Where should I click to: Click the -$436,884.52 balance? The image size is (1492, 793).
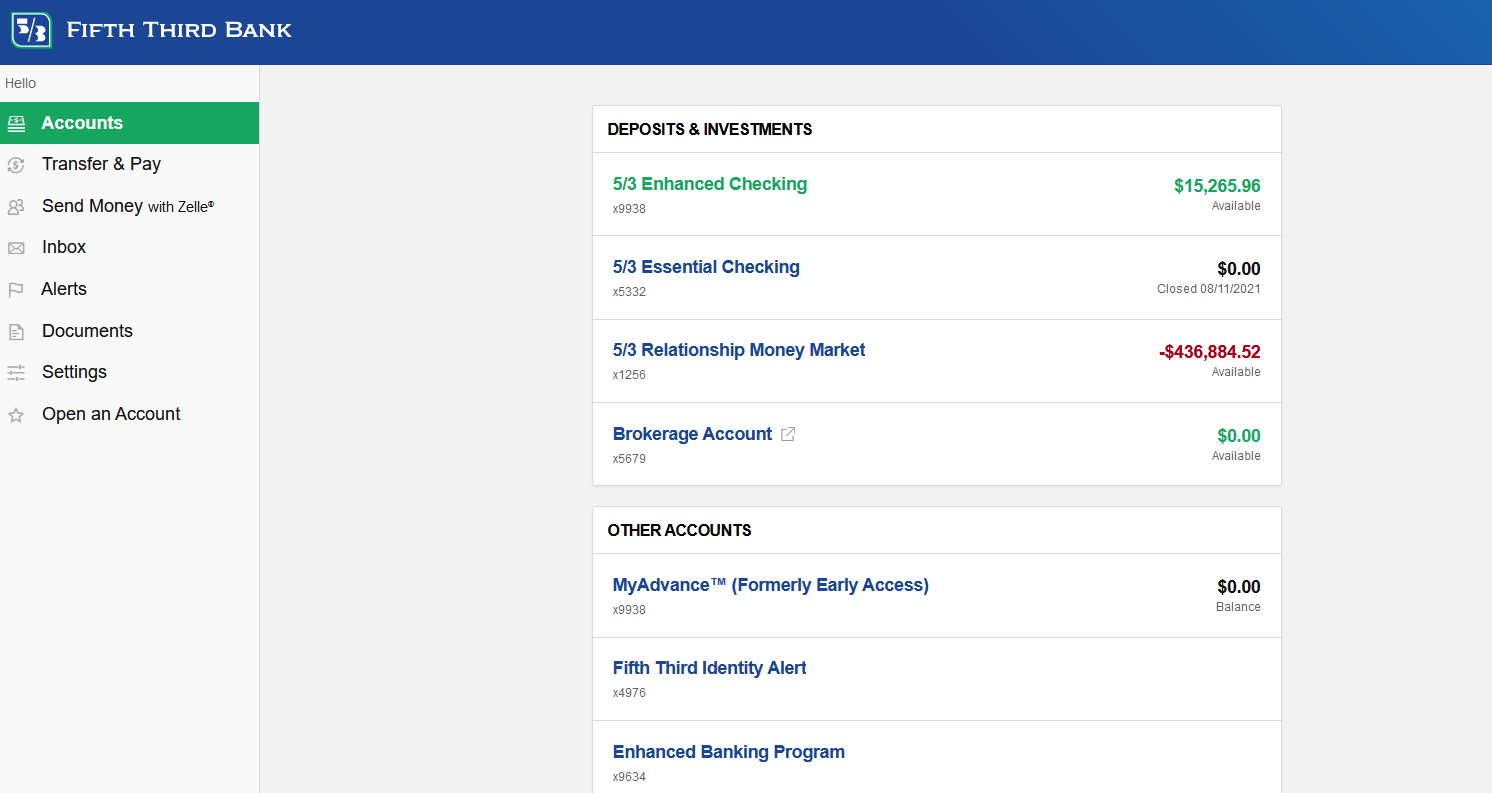coord(1210,352)
